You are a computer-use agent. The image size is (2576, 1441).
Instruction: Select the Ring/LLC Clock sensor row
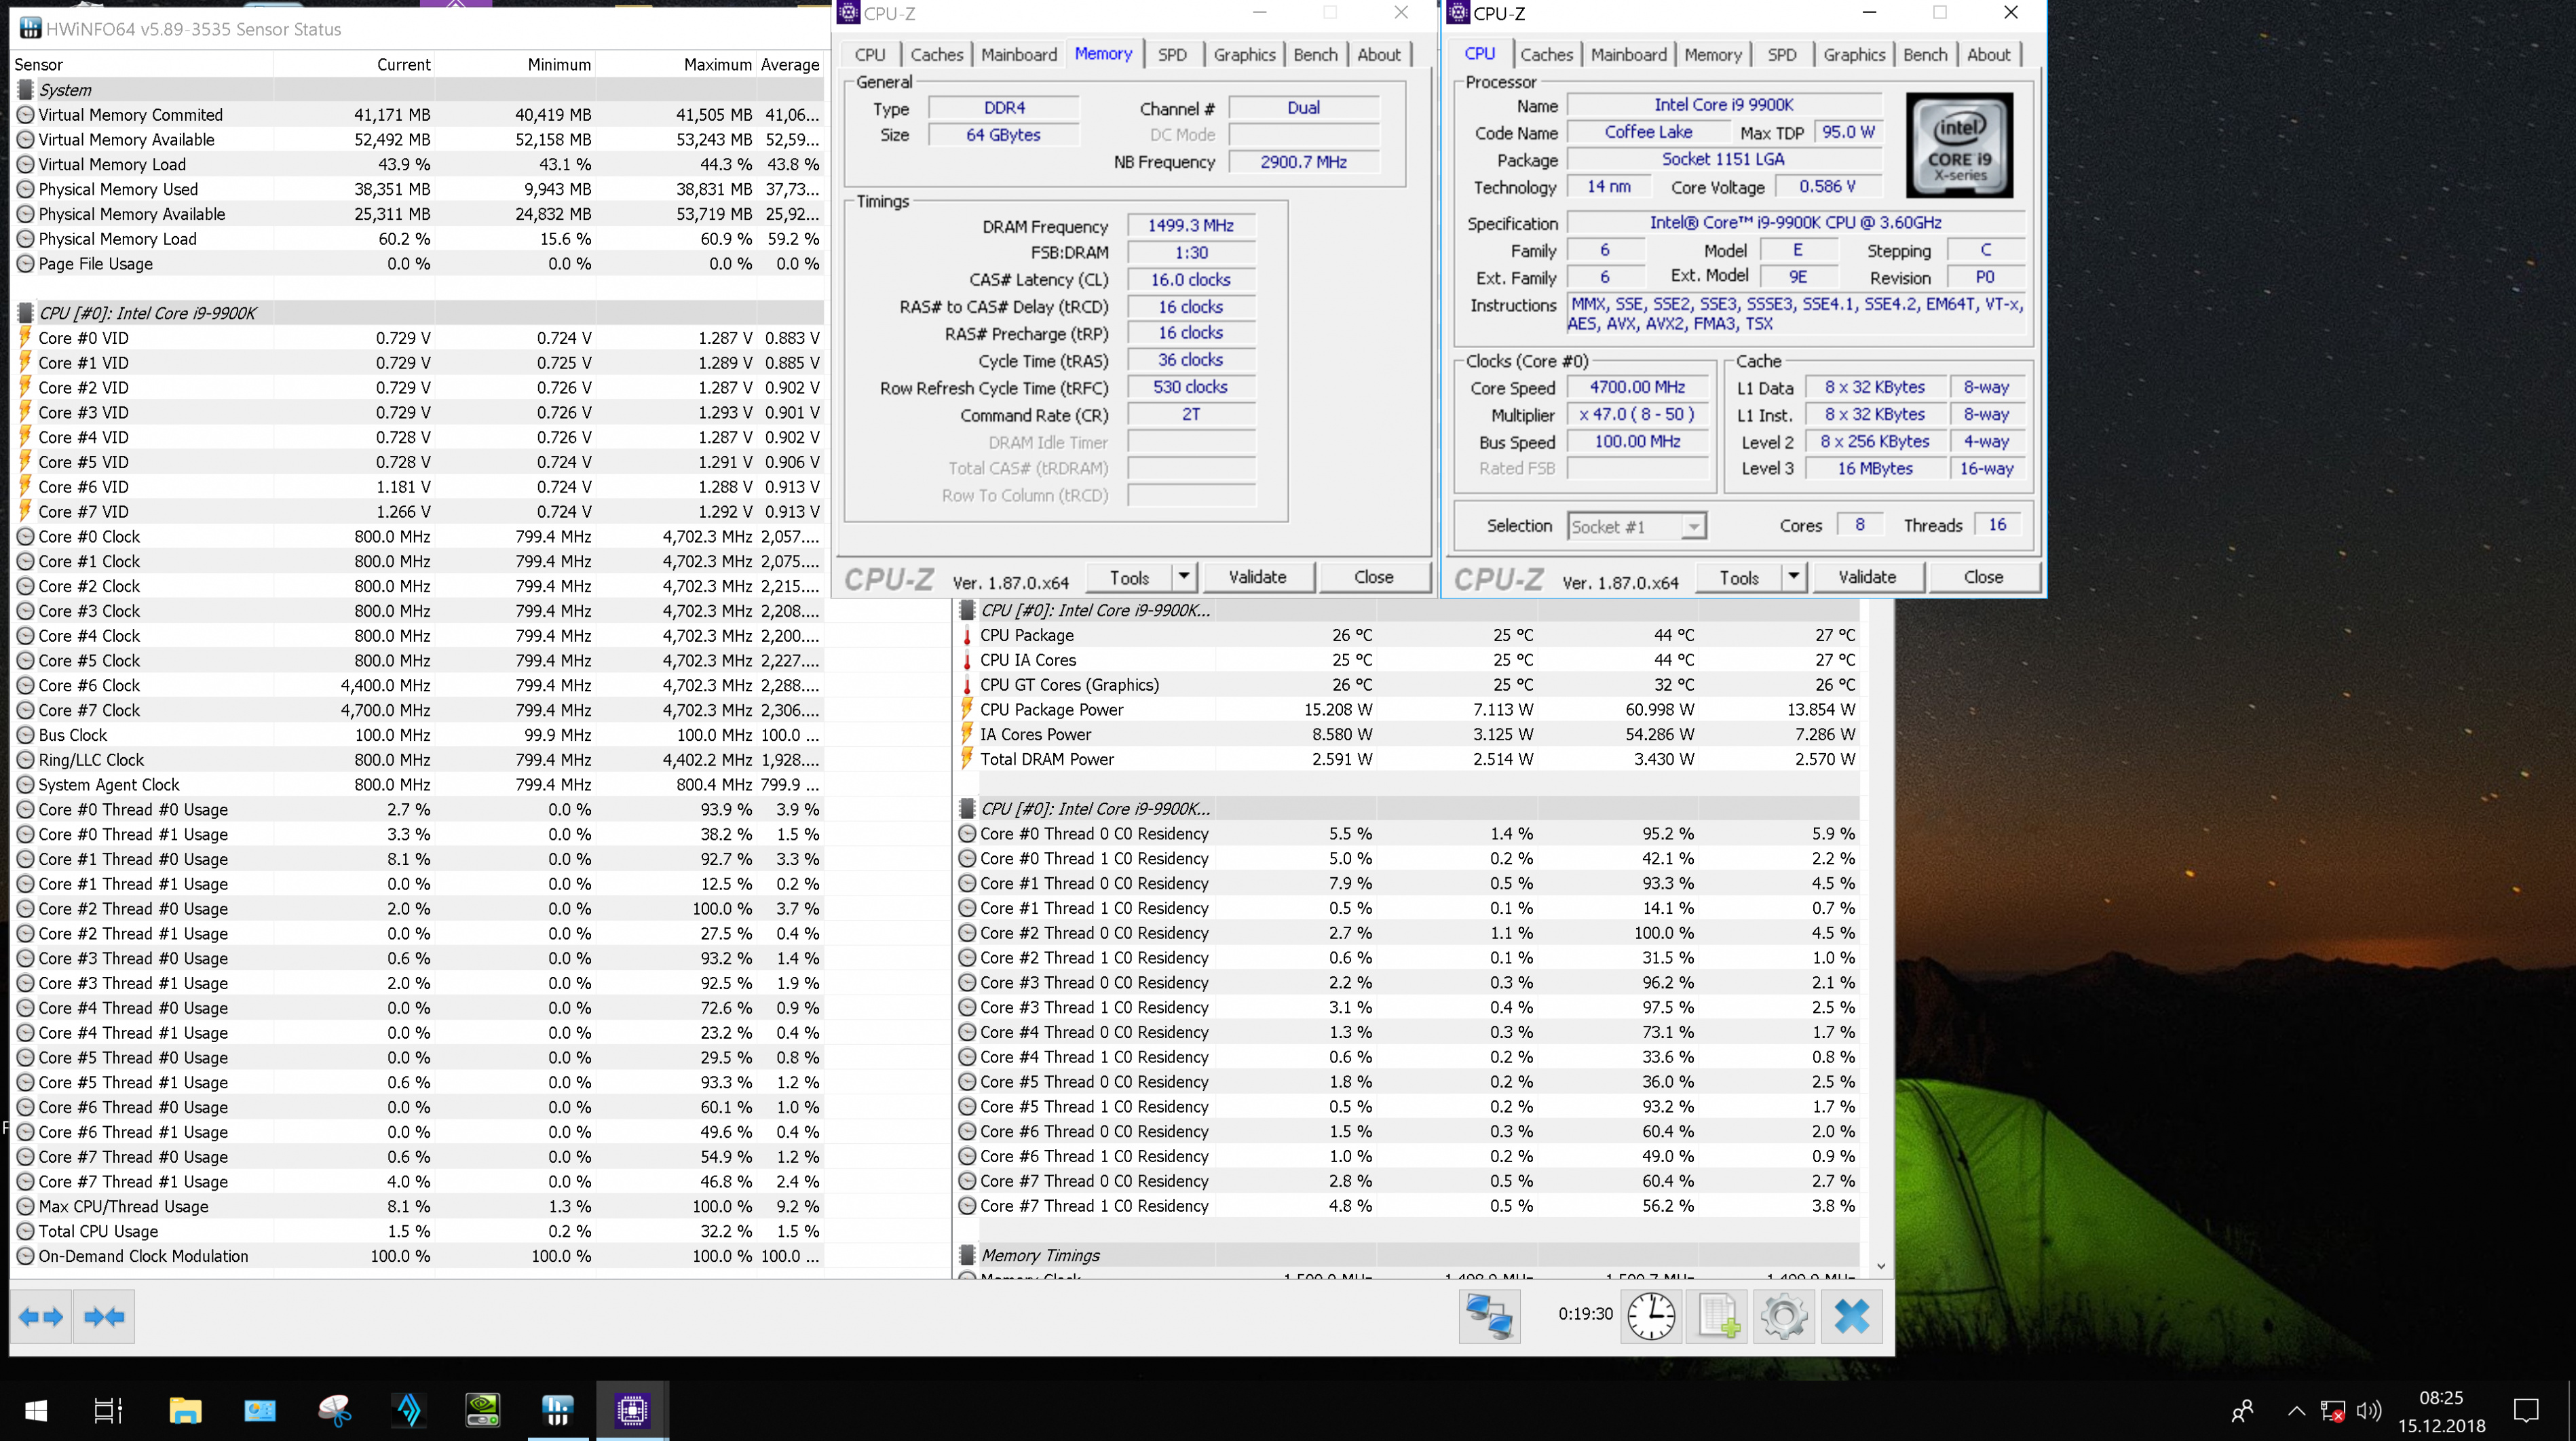[418, 760]
